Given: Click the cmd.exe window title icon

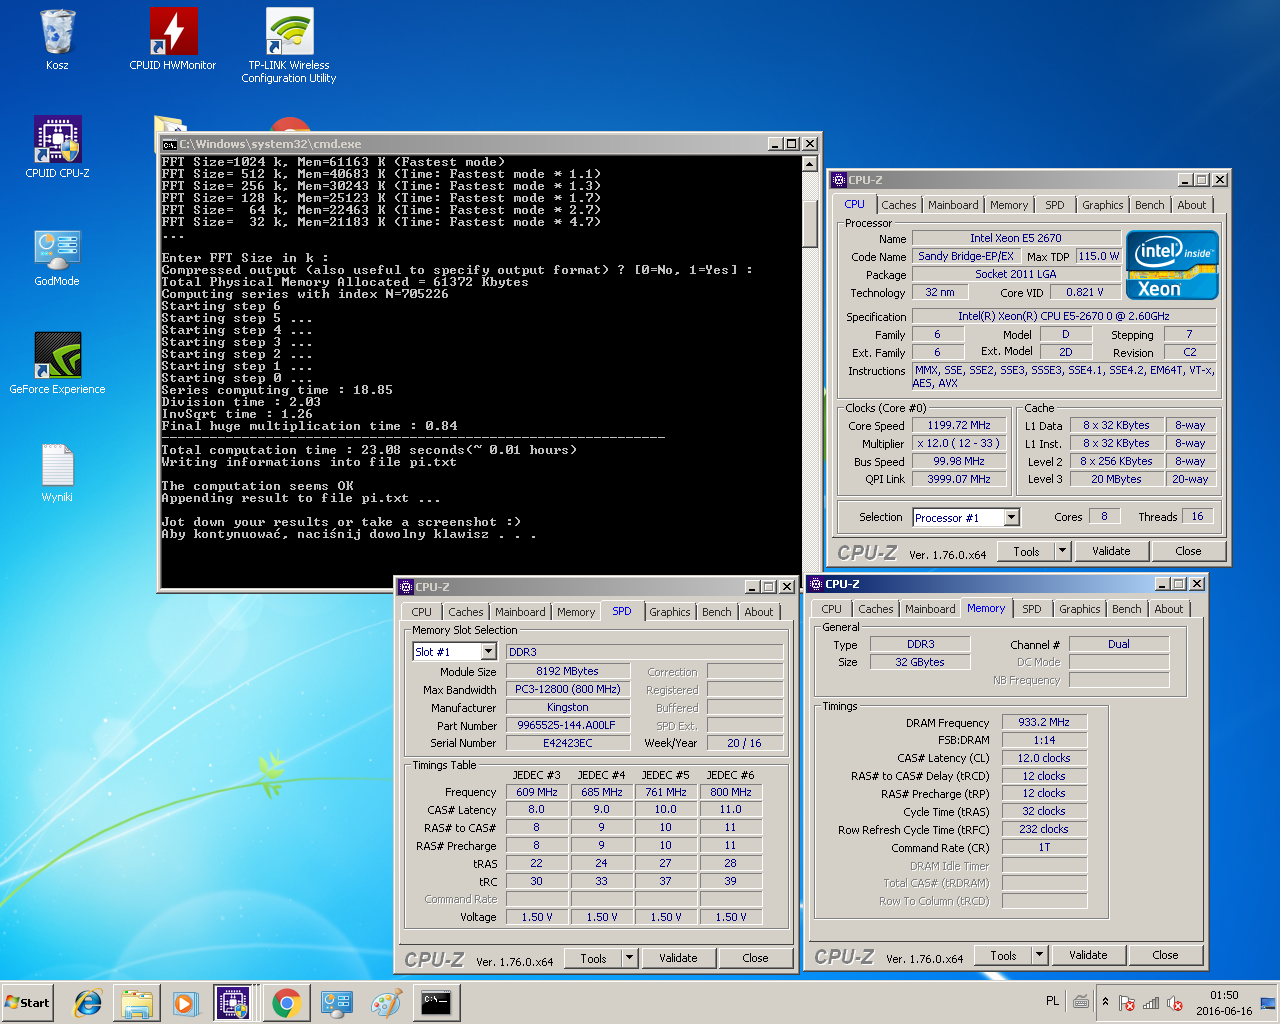Looking at the screenshot, I should (x=170, y=144).
